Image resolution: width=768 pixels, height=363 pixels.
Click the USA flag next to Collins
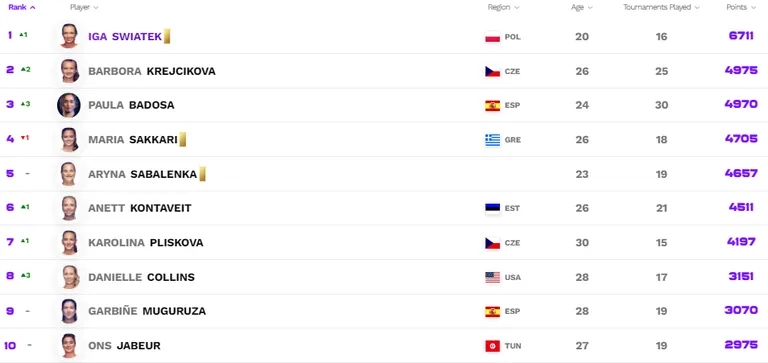click(x=493, y=277)
